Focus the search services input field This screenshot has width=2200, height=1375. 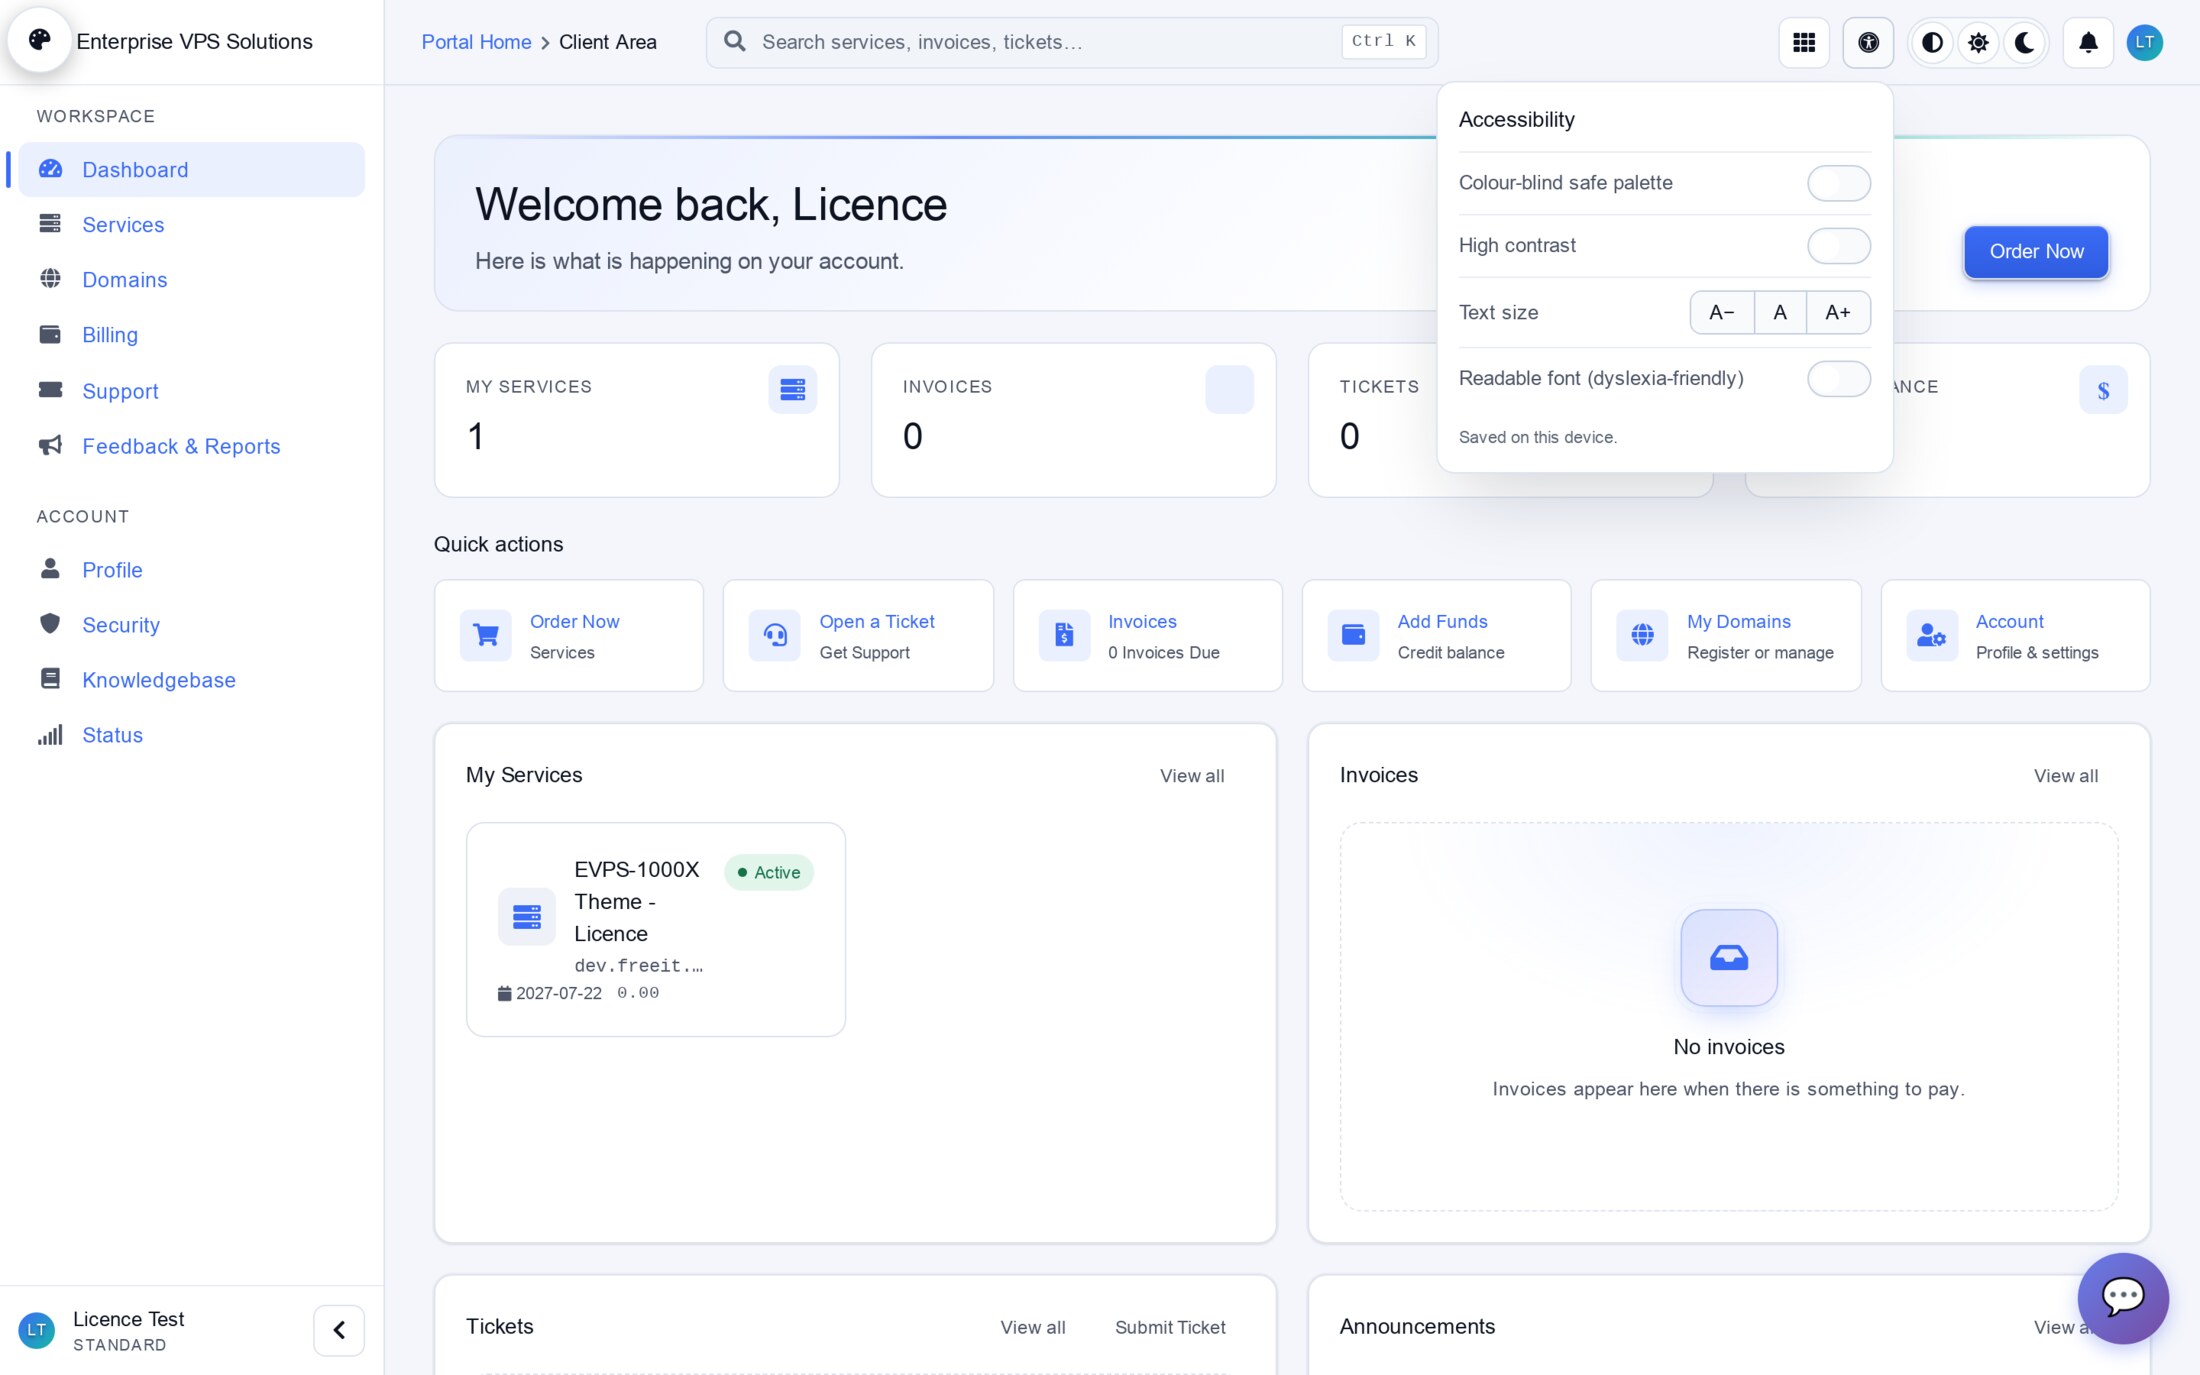(x=1072, y=42)
